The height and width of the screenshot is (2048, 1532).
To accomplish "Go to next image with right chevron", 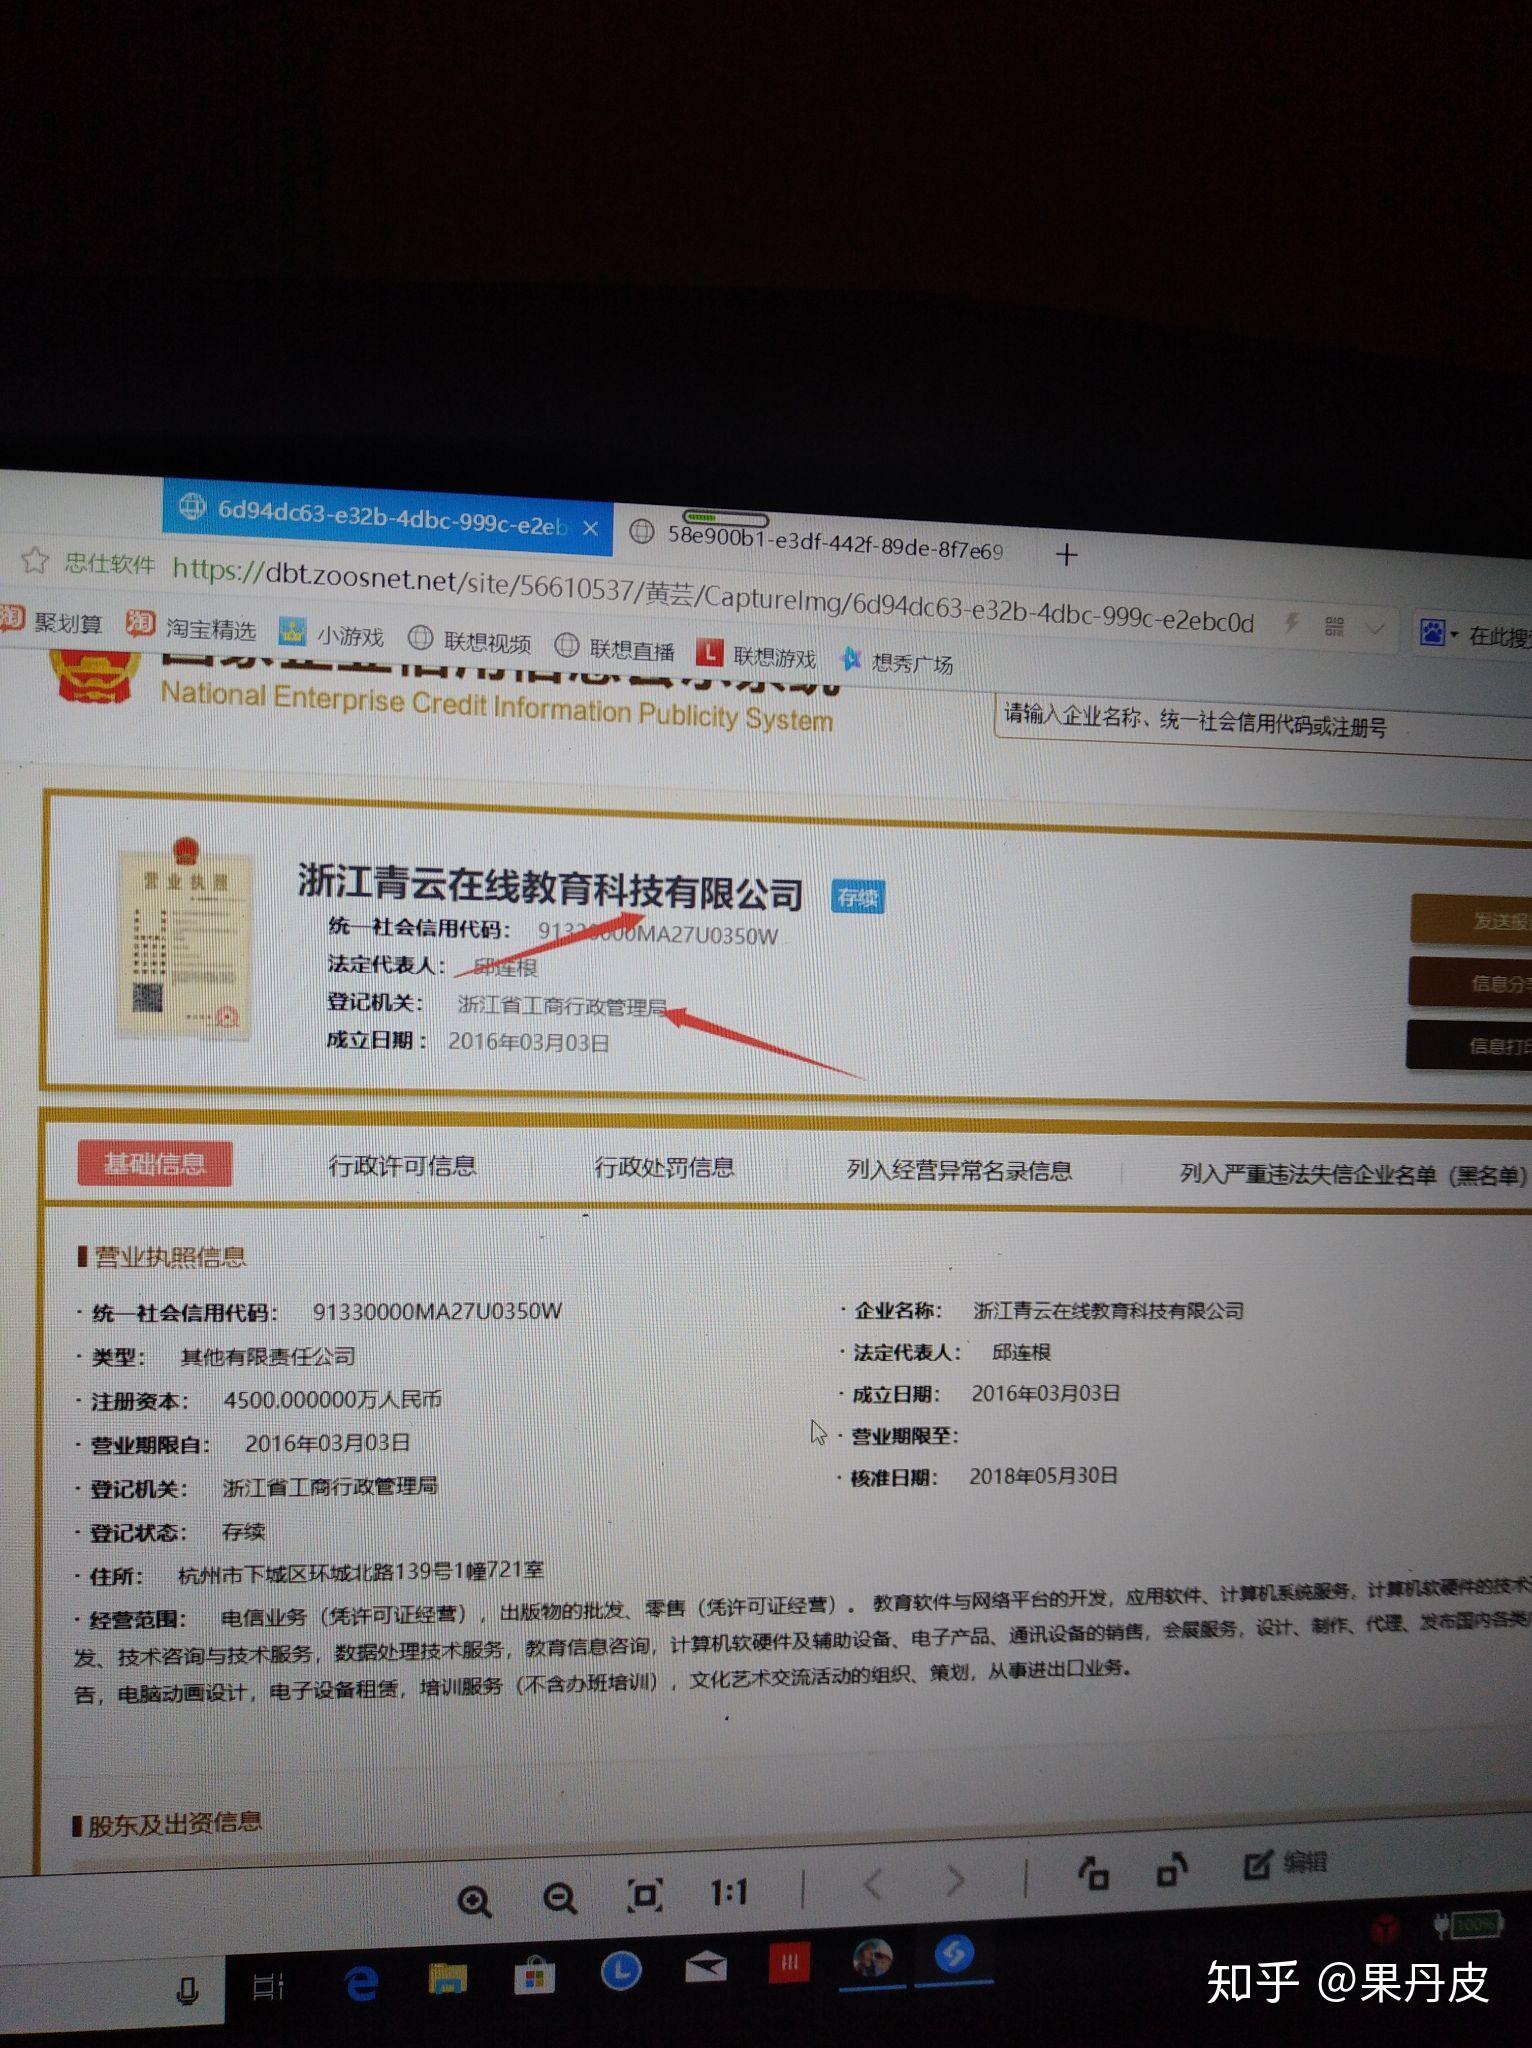I will pos(956,1881).
